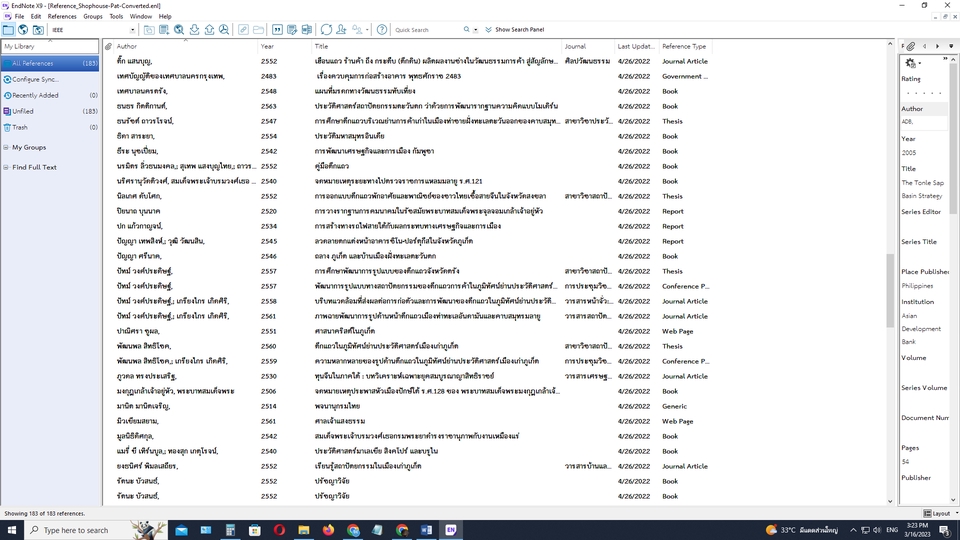Screen dimensions: 960x540
Task: Click Show Search Panel
Action: click(x=514, y=29)
